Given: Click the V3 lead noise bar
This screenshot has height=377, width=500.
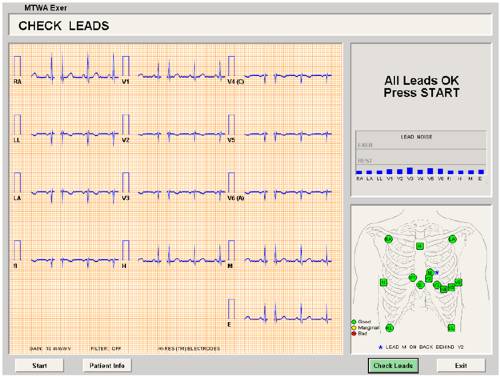Looking at the screenshot, I should pos(410,171).
